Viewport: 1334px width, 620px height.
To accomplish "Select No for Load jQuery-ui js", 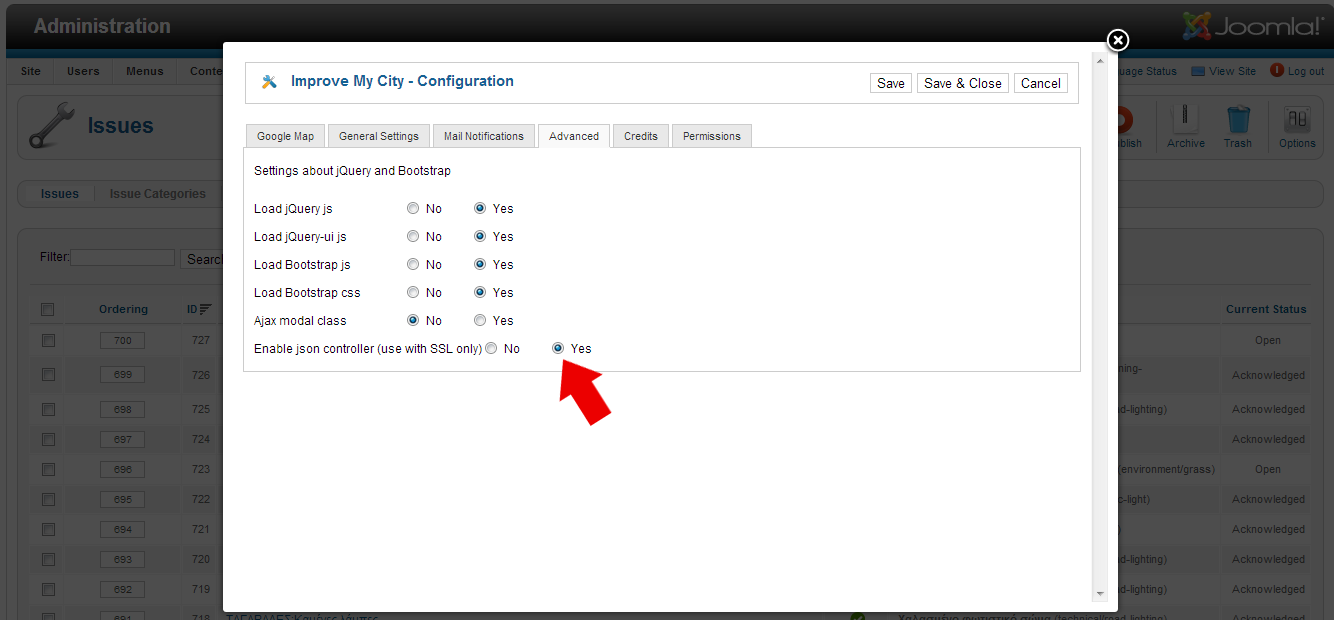I will coord(413,237).
